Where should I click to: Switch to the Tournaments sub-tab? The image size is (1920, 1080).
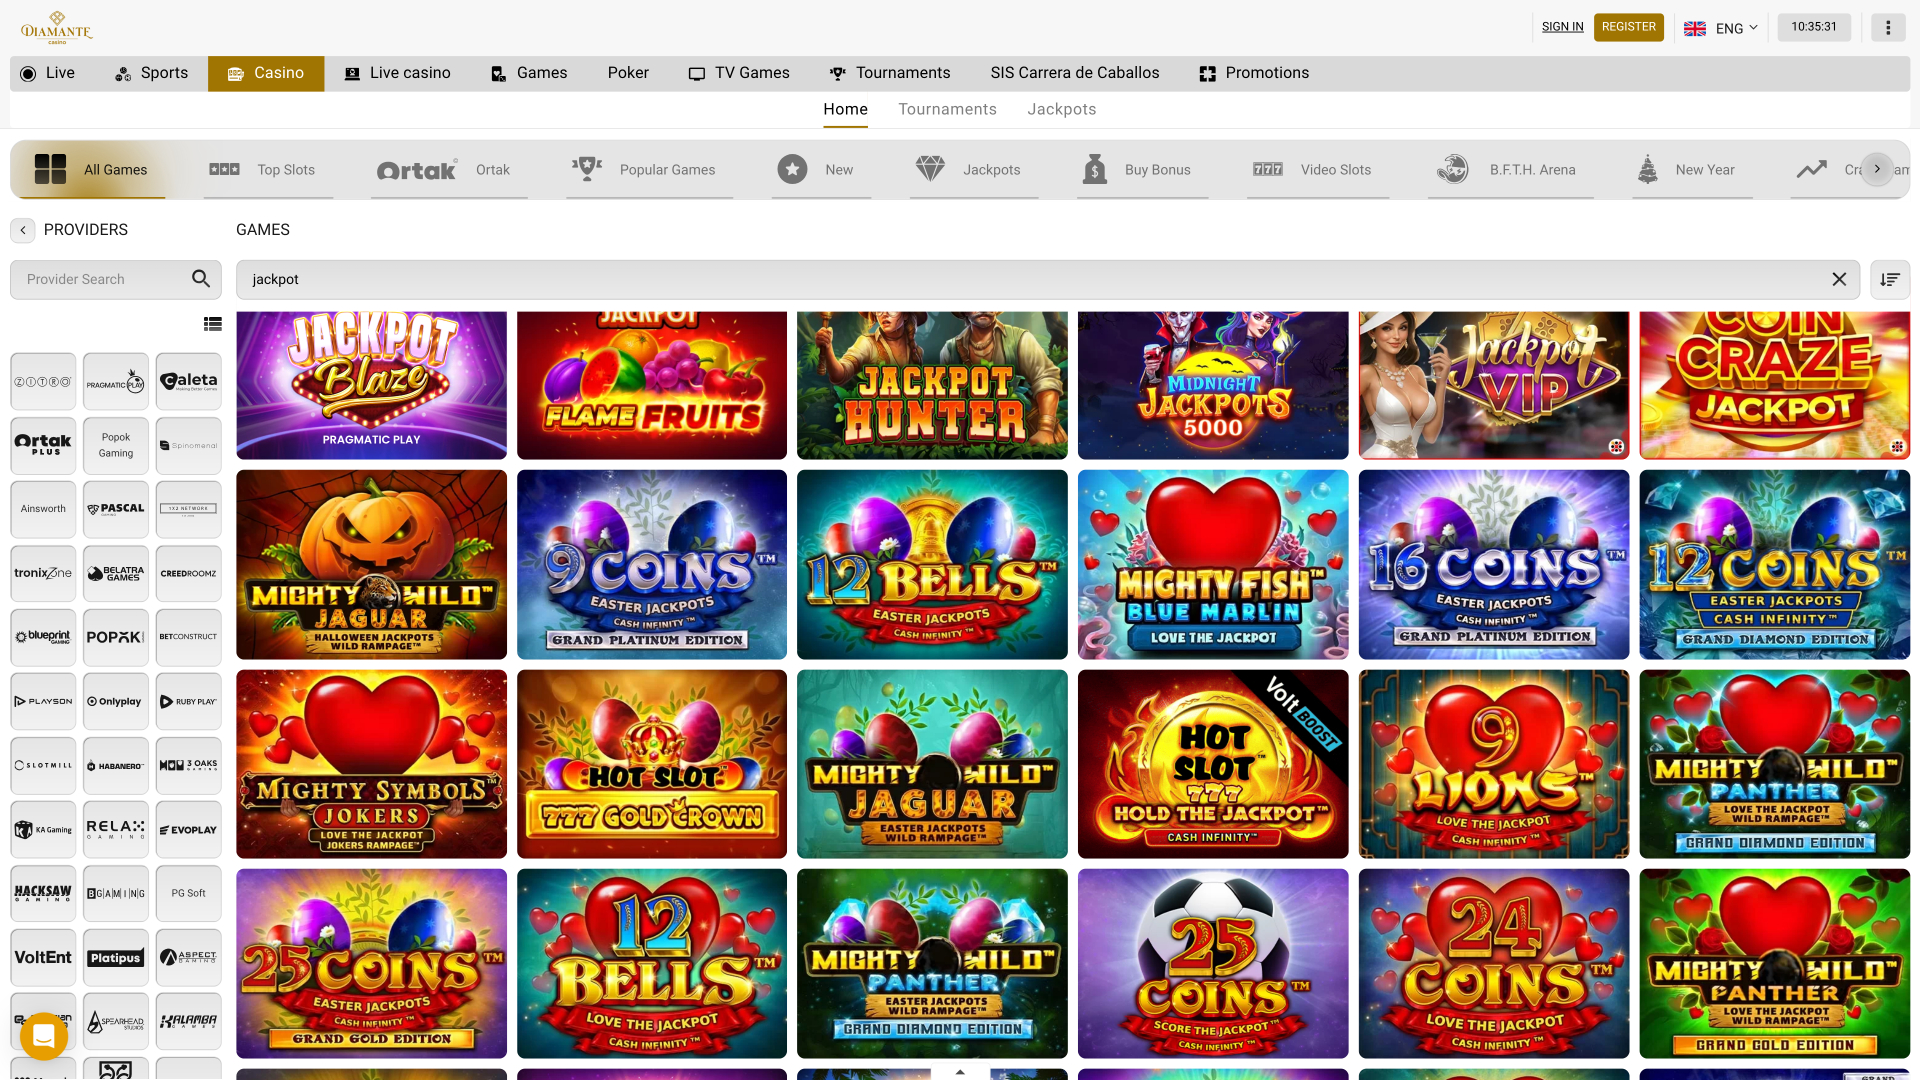(x=946, y=109)
